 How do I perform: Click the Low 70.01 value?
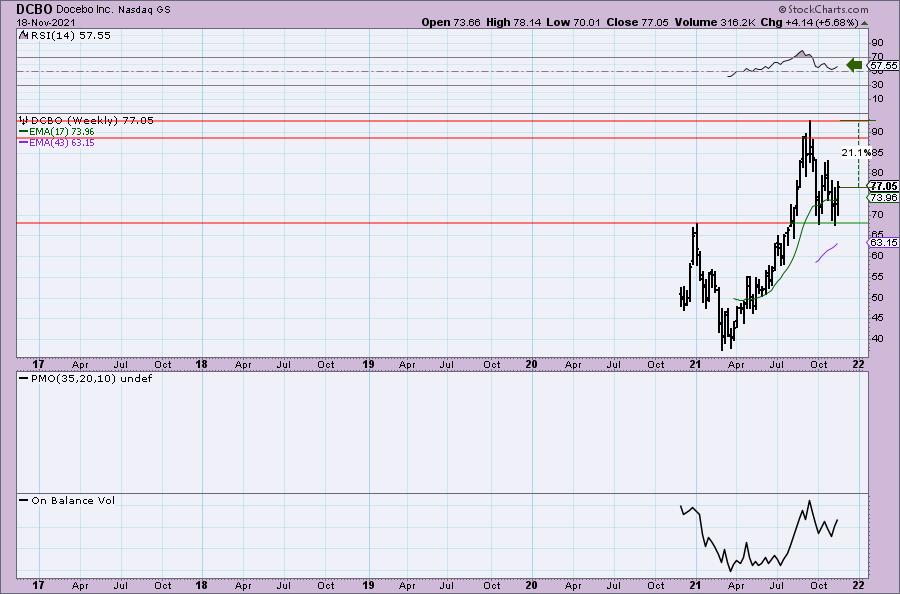point(573,22)
